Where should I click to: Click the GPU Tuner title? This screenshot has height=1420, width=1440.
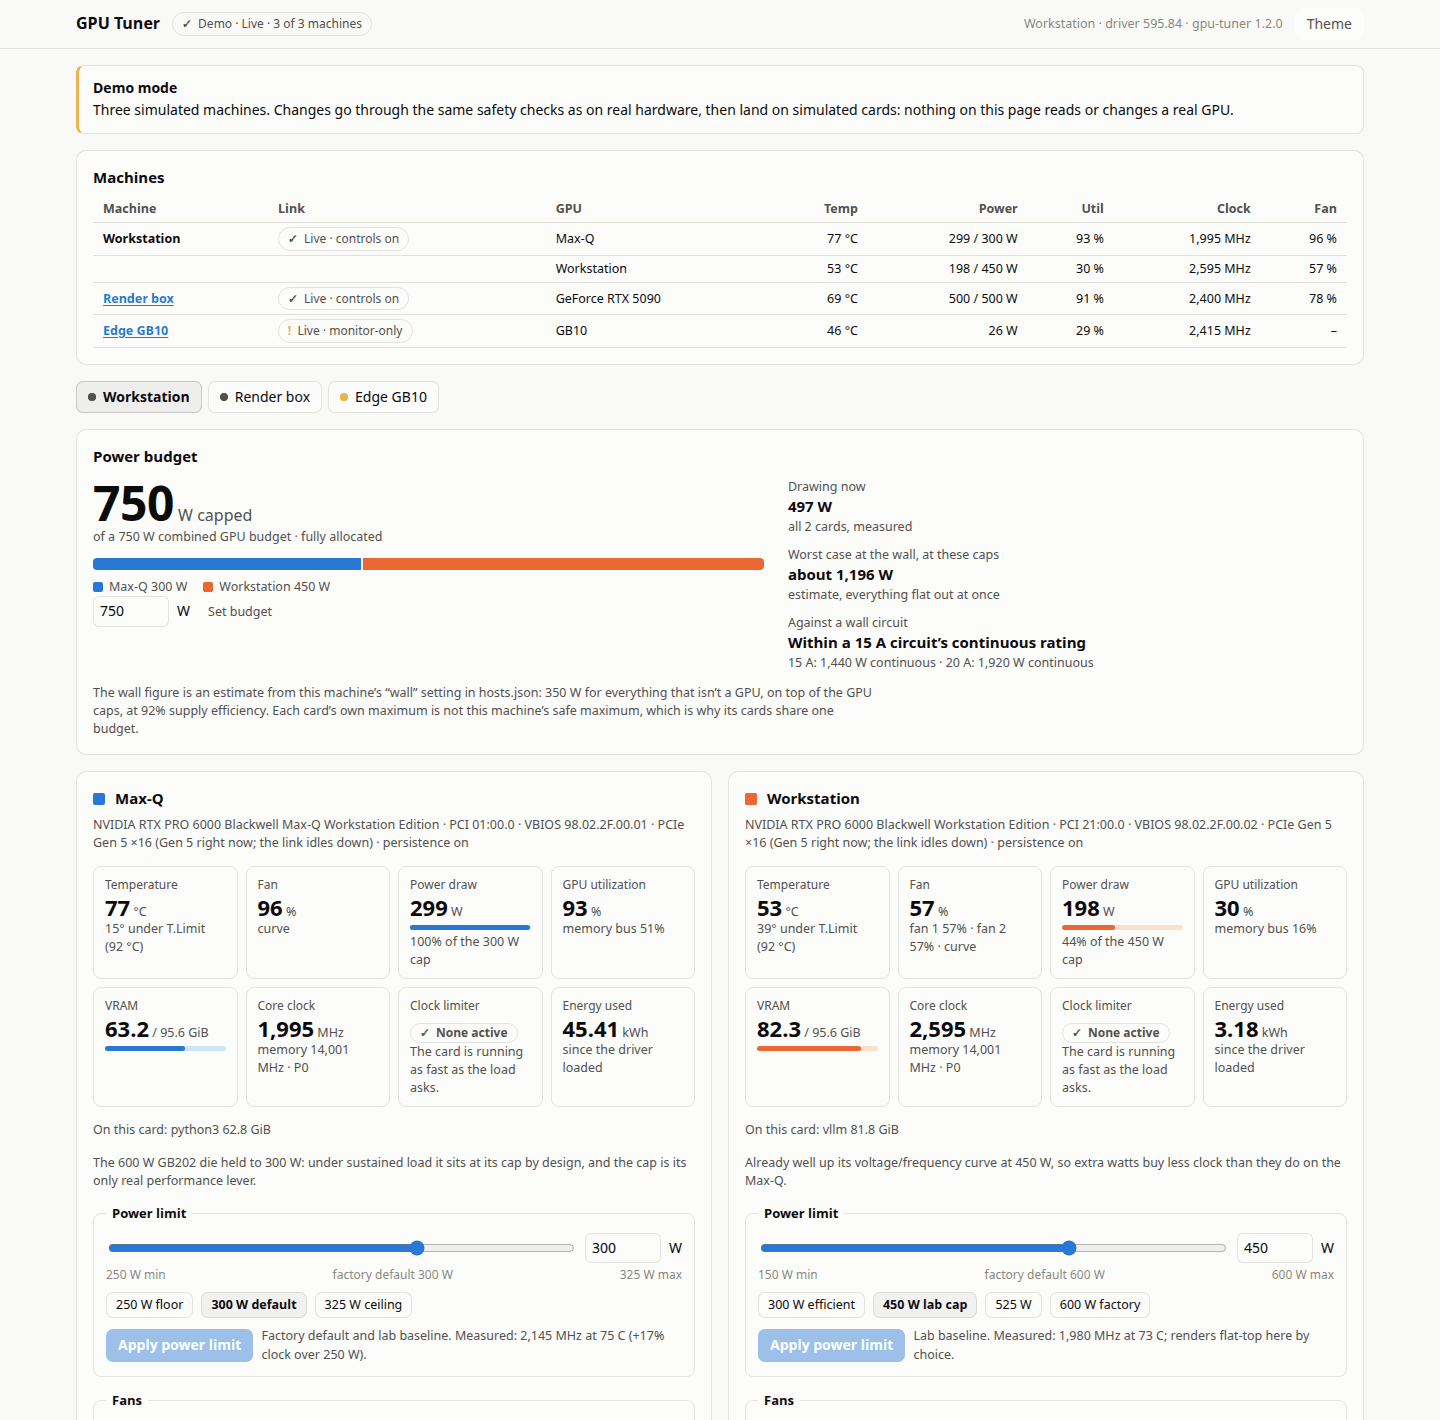118,24
